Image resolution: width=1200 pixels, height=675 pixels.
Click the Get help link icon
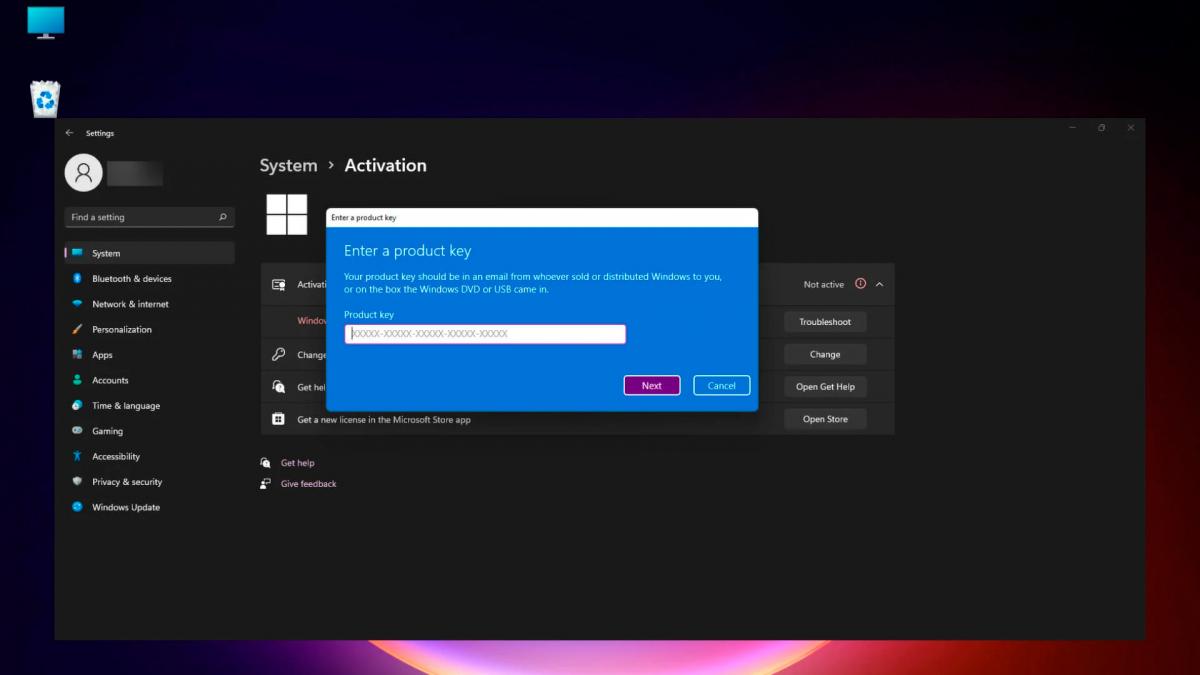click(265, 463)
